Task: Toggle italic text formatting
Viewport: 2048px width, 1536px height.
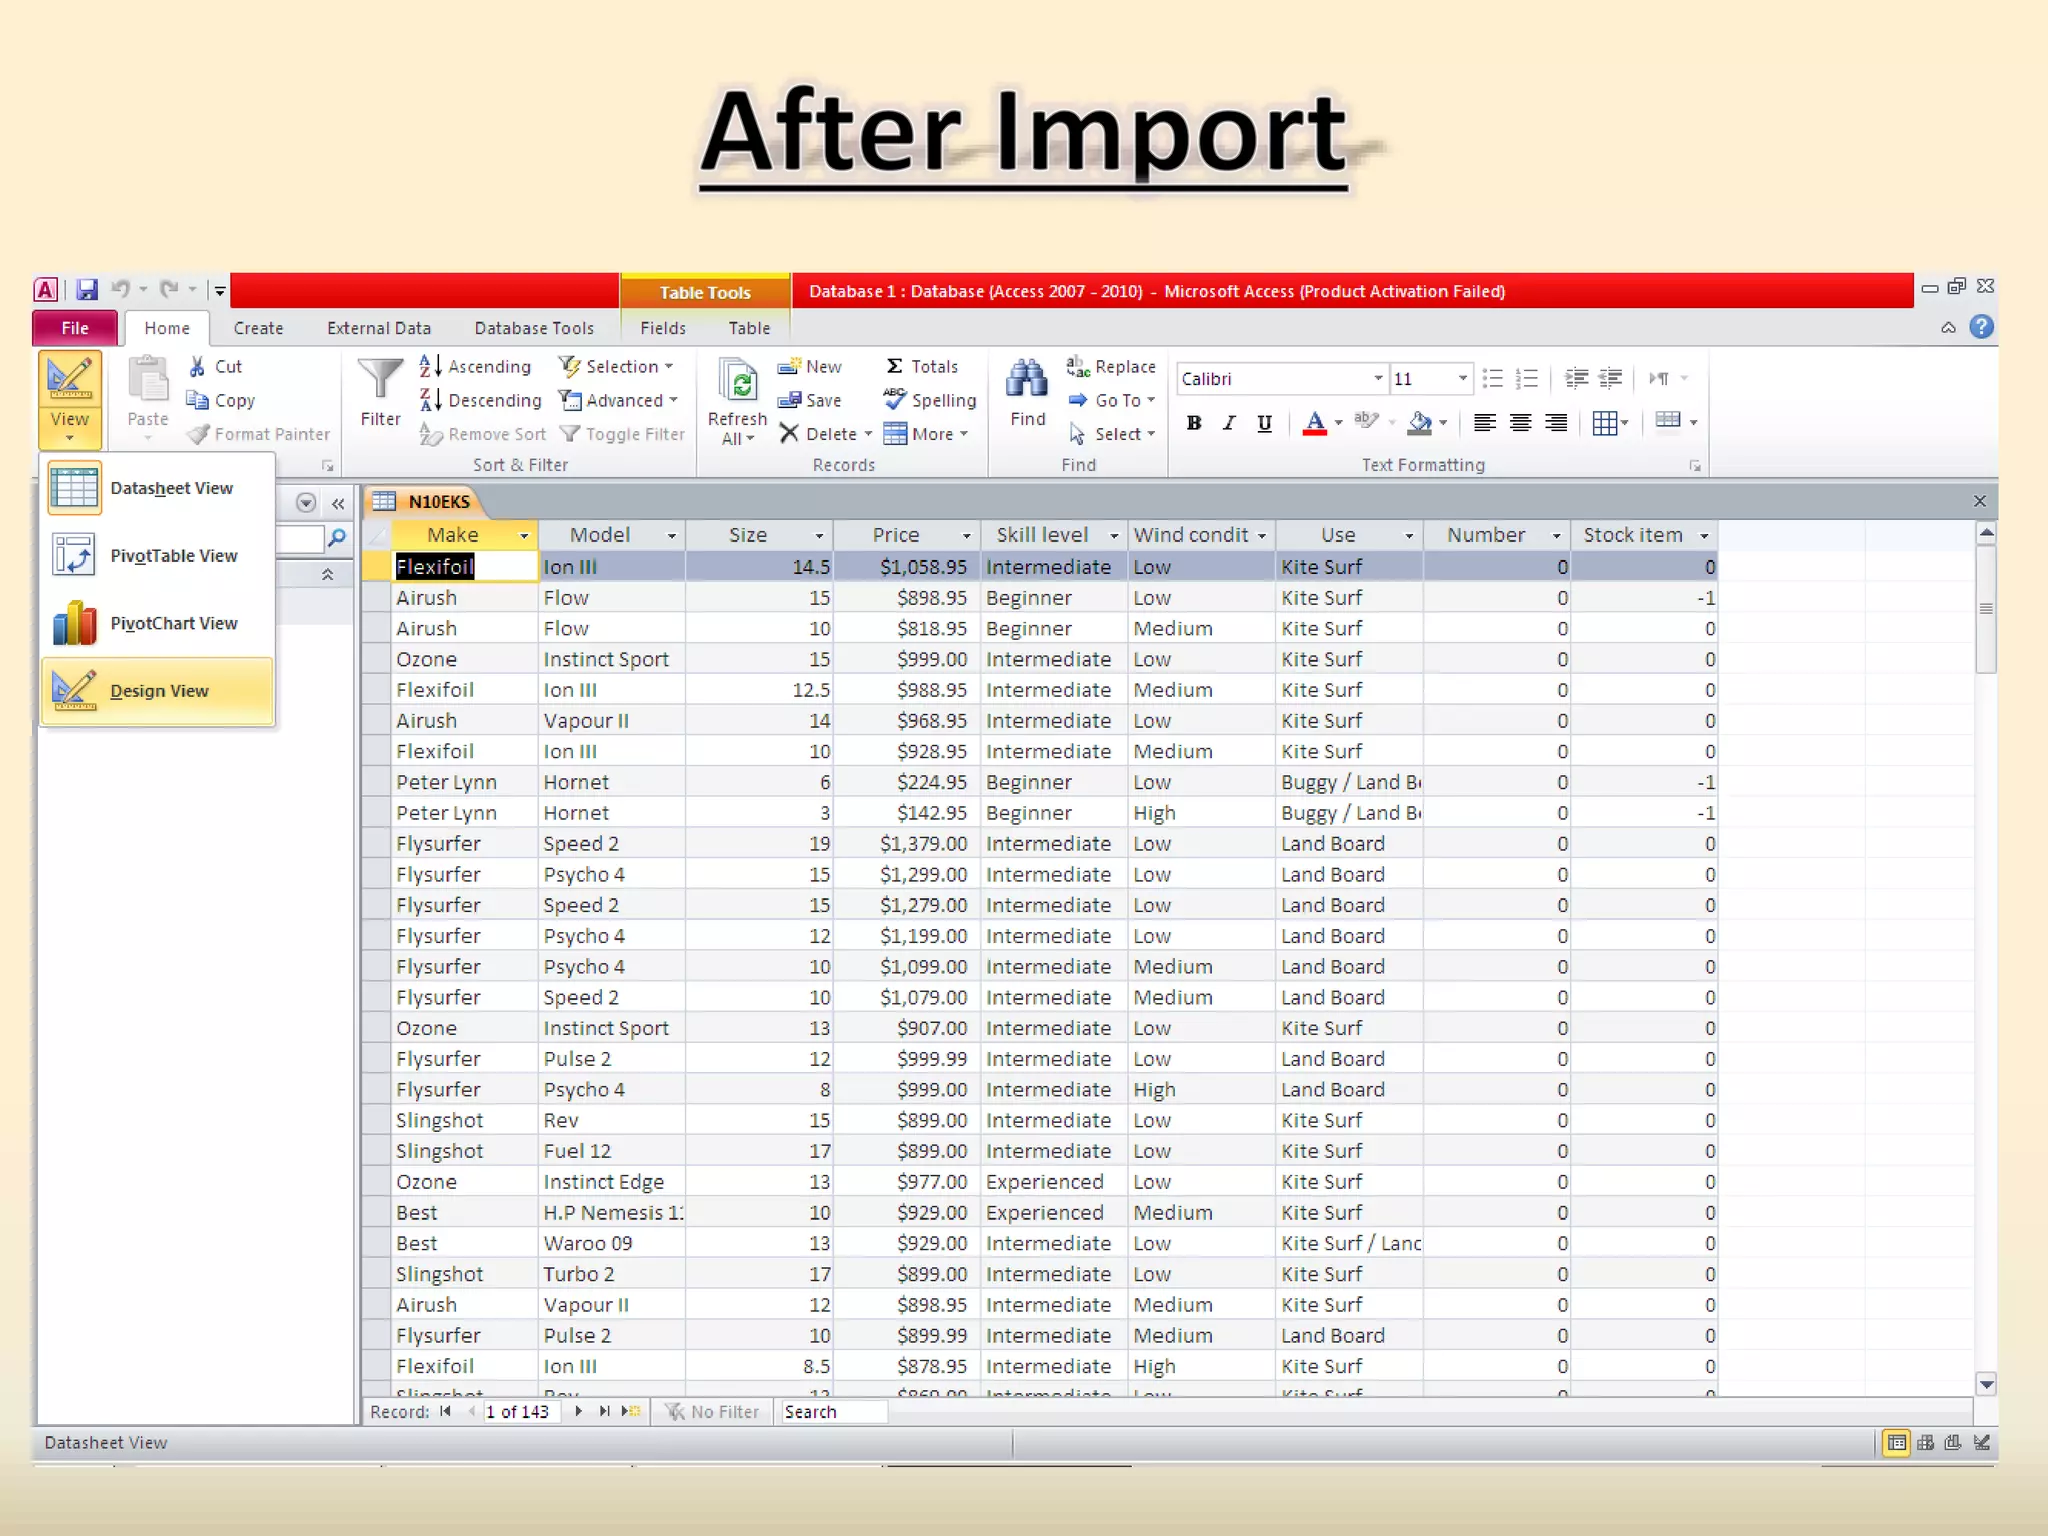Action: point(1229,423)
